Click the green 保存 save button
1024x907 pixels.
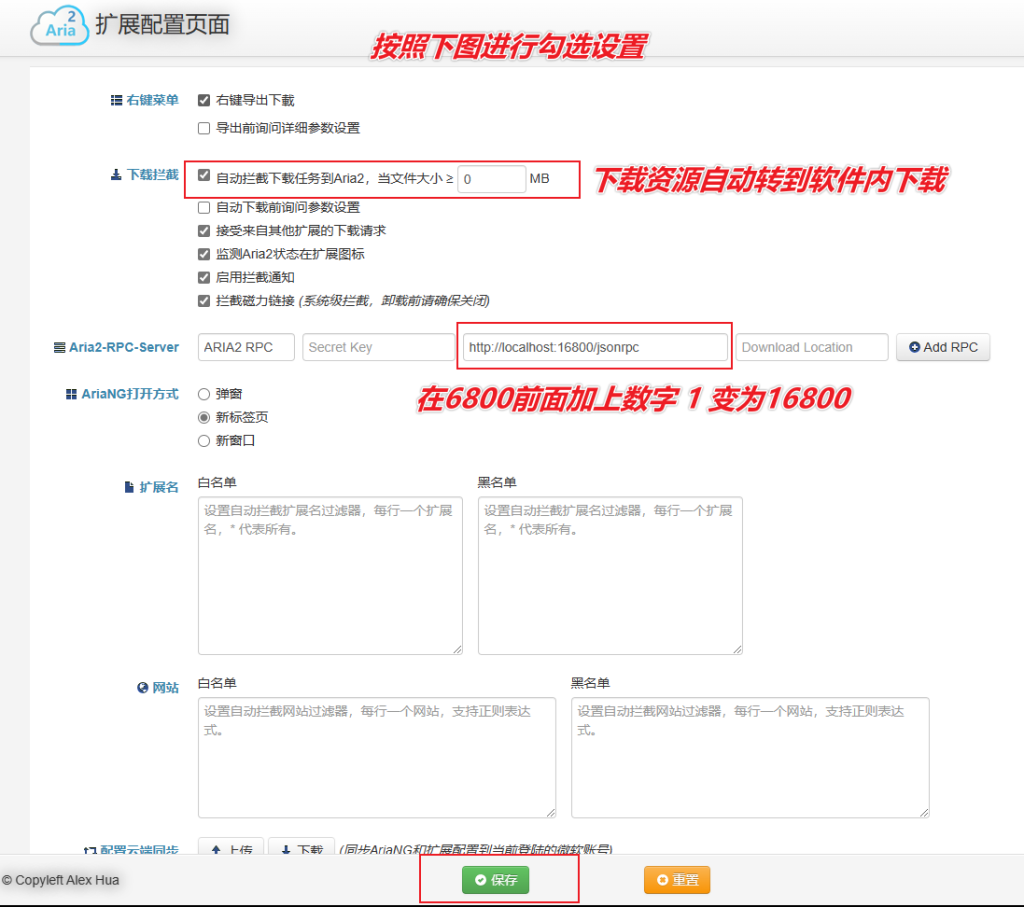click(499, 879)
